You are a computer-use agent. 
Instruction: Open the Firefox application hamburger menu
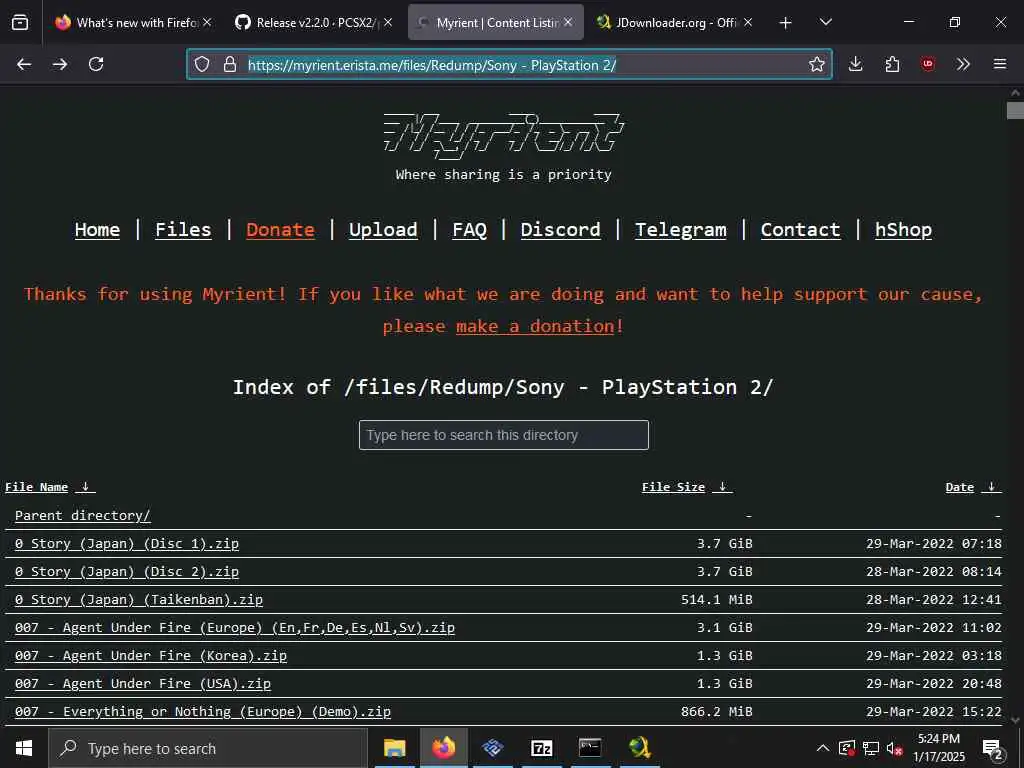1000,64
